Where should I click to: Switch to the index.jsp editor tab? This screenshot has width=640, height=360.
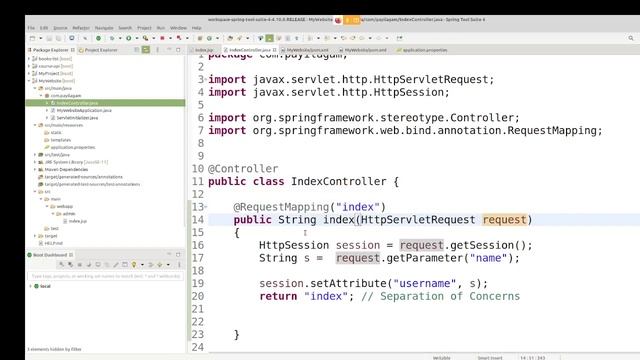click(204, 50)
